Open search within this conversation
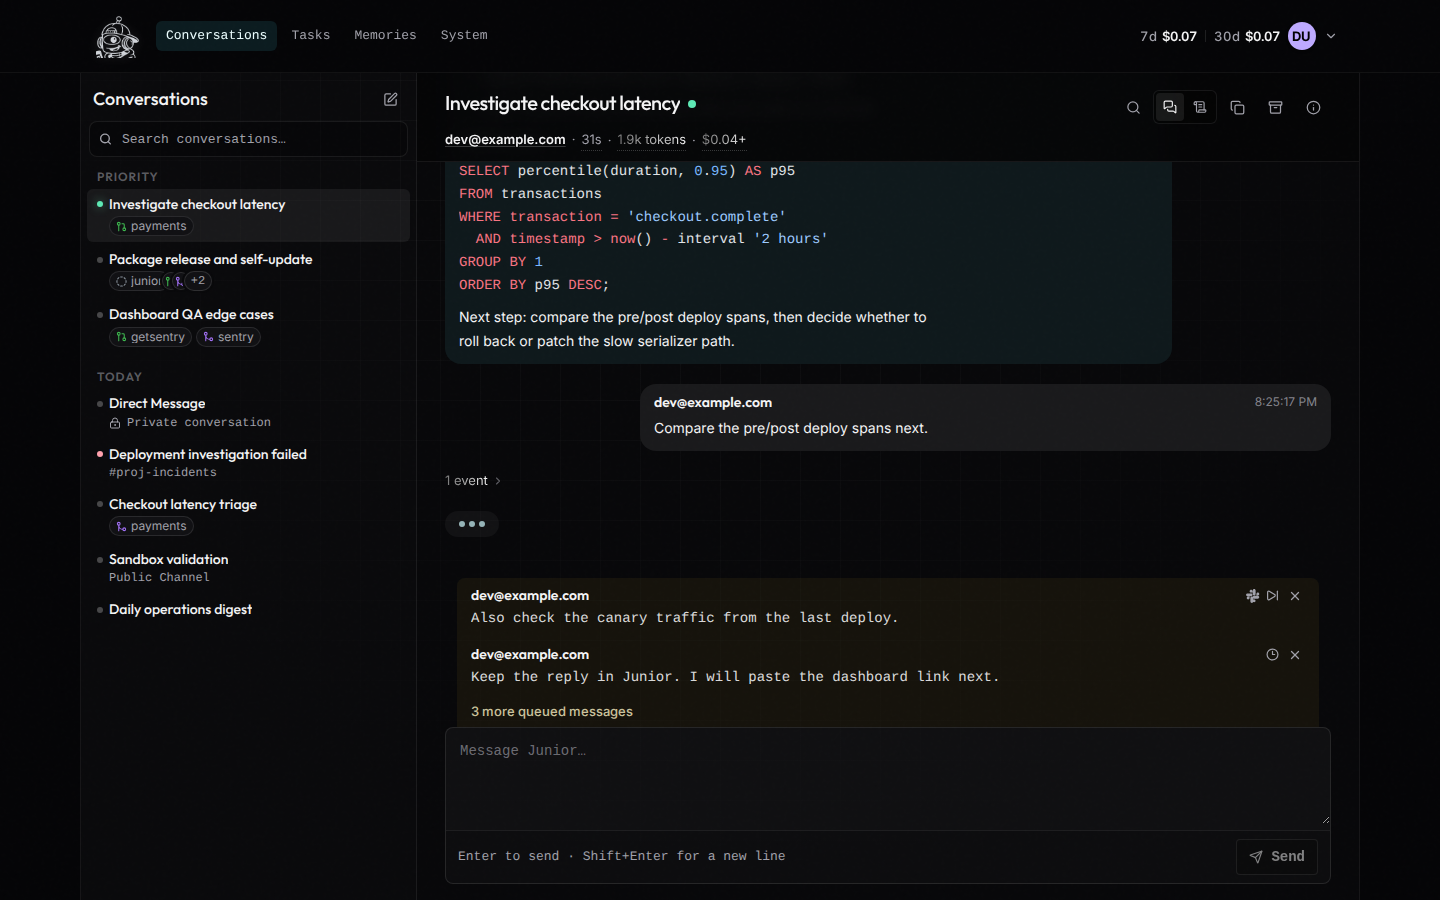 click(x=1133, y=108)
